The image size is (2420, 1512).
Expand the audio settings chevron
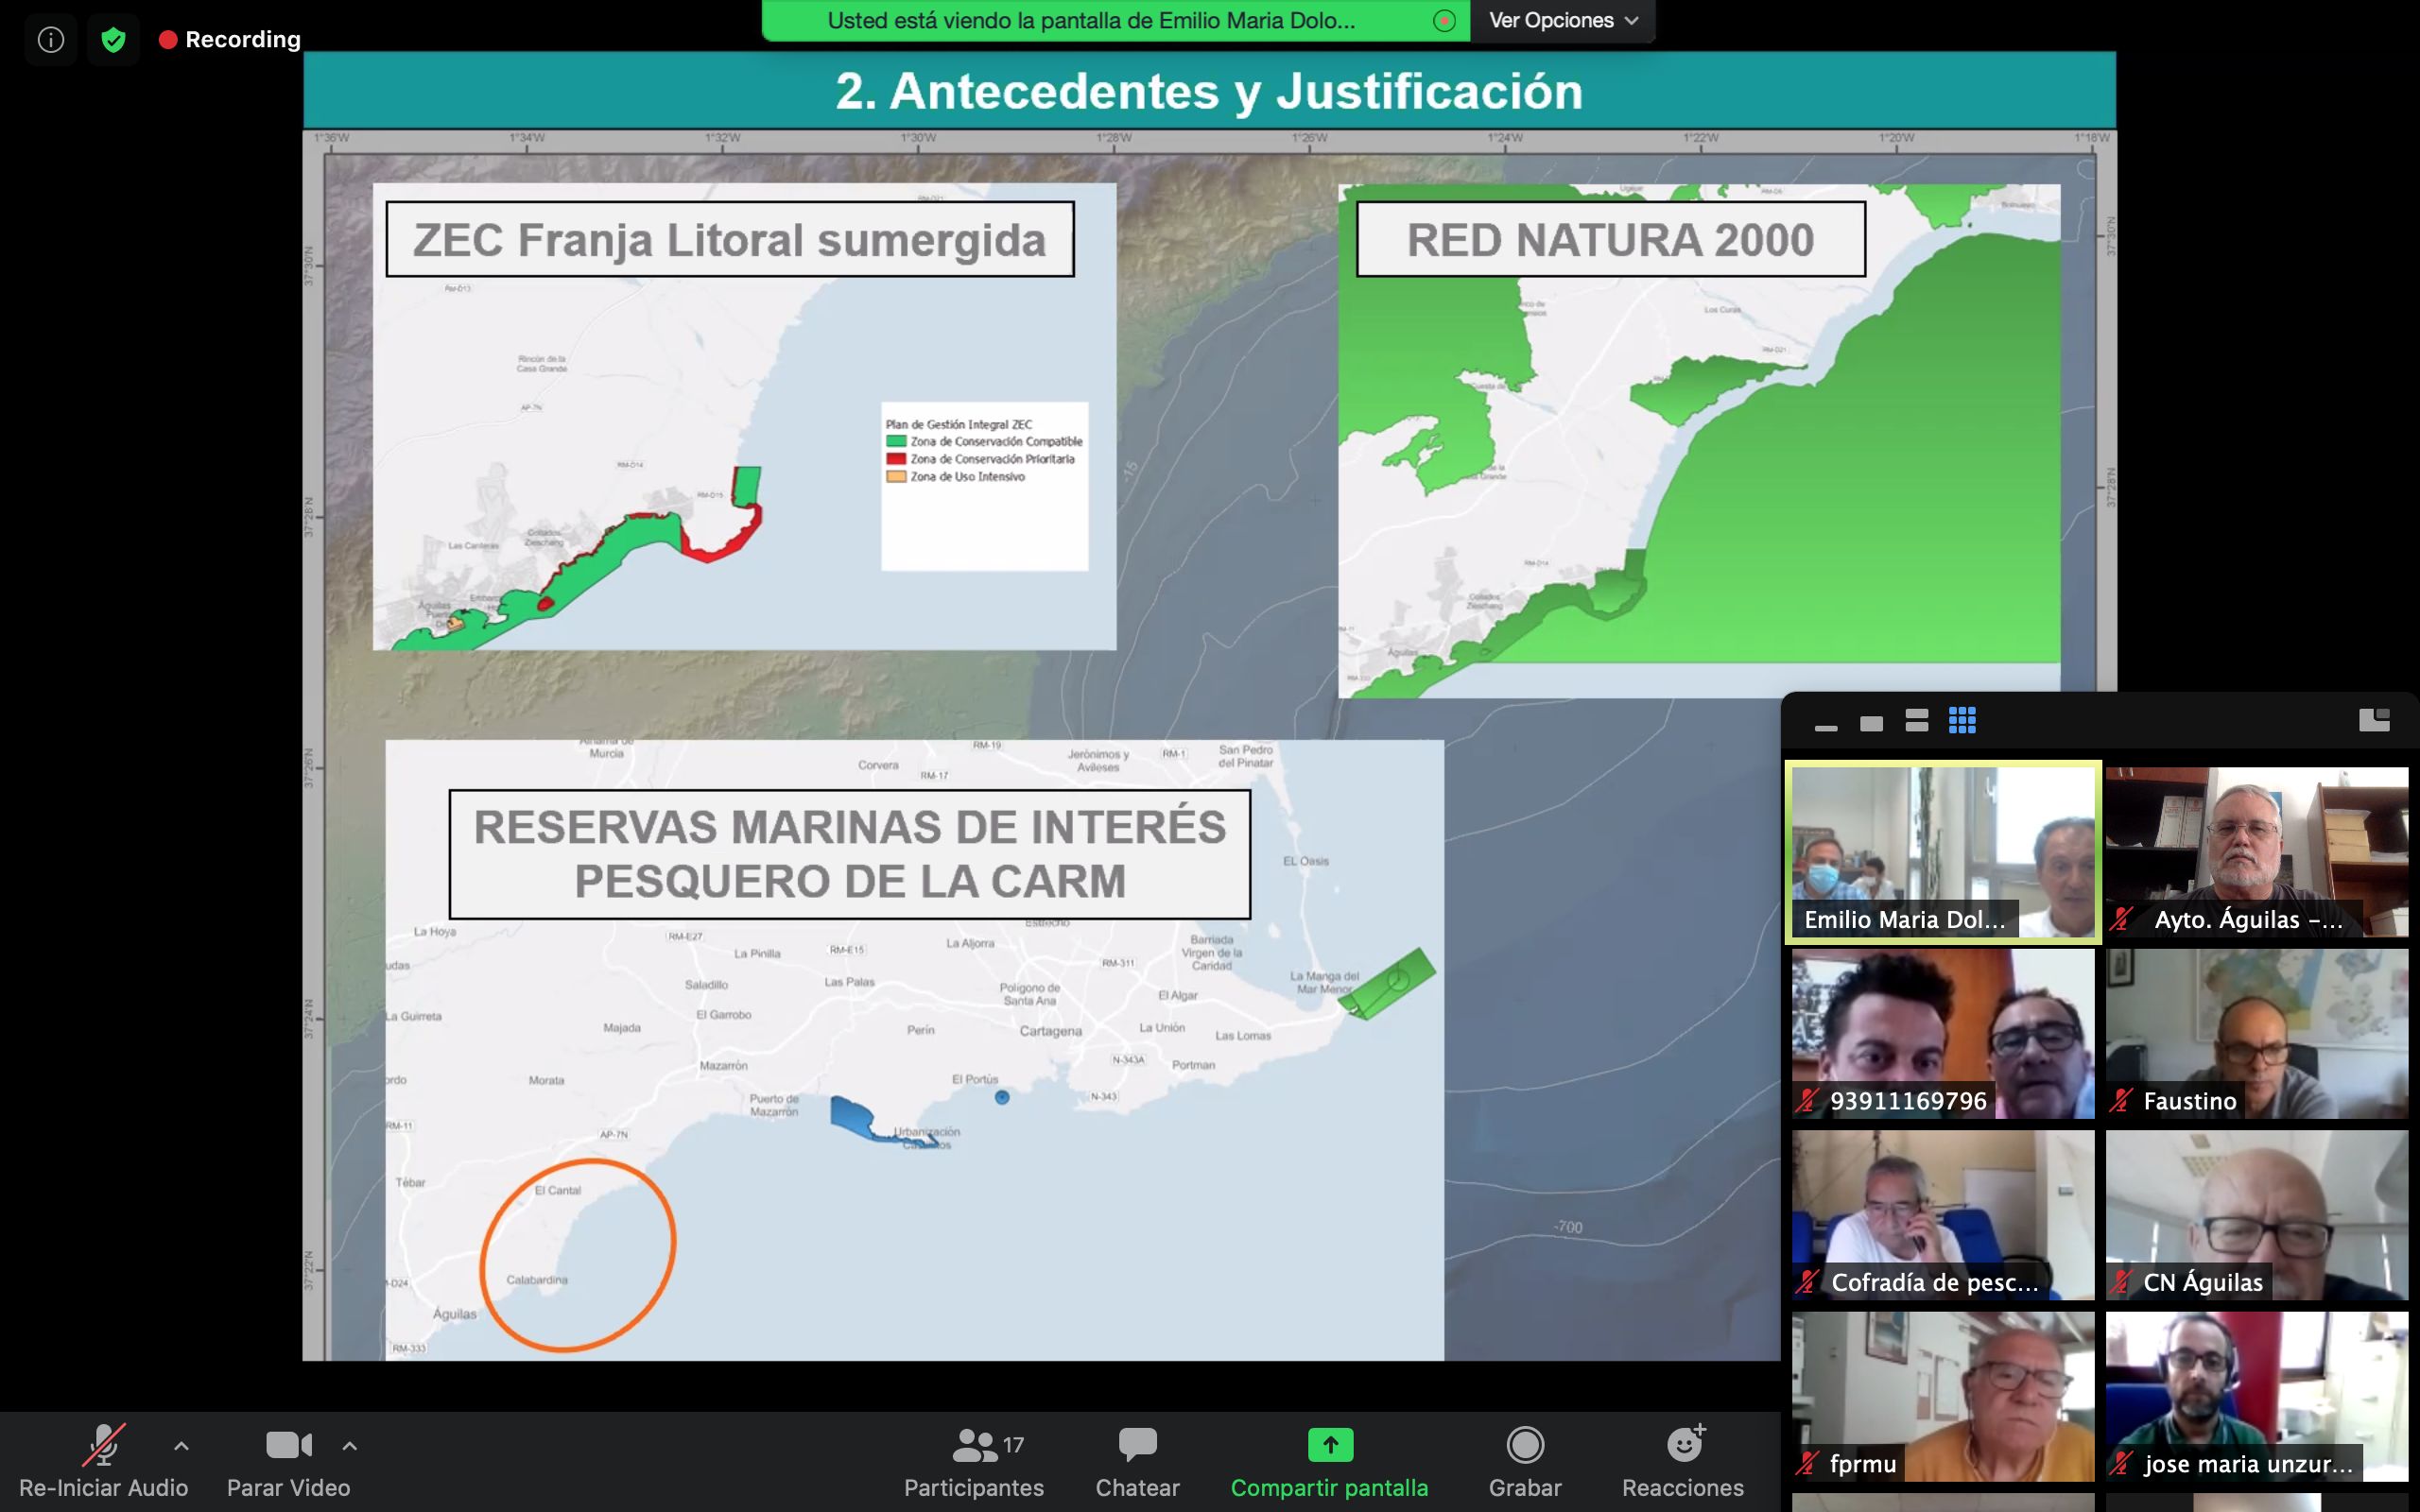pyautogui.click(x=182, y=1445)
